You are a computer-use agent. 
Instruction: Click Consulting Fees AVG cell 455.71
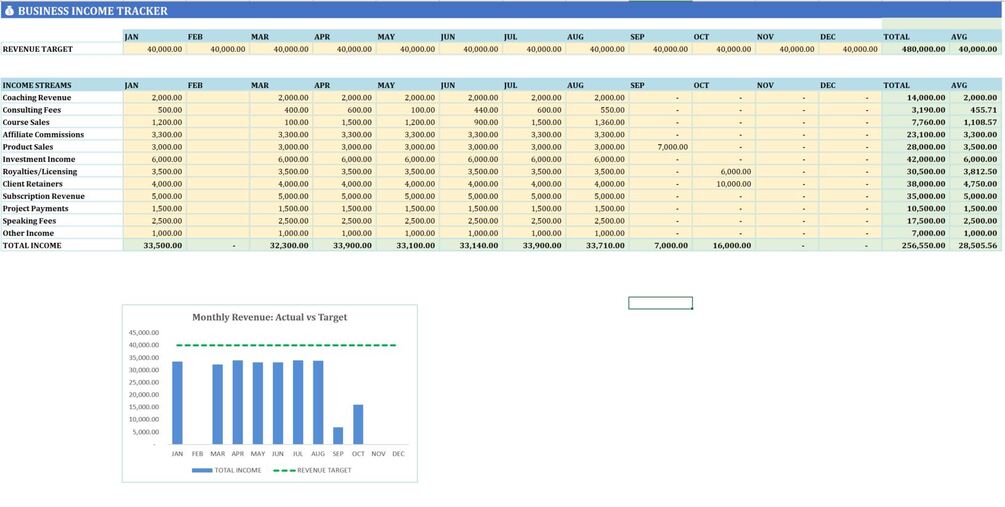pos(974,110)
